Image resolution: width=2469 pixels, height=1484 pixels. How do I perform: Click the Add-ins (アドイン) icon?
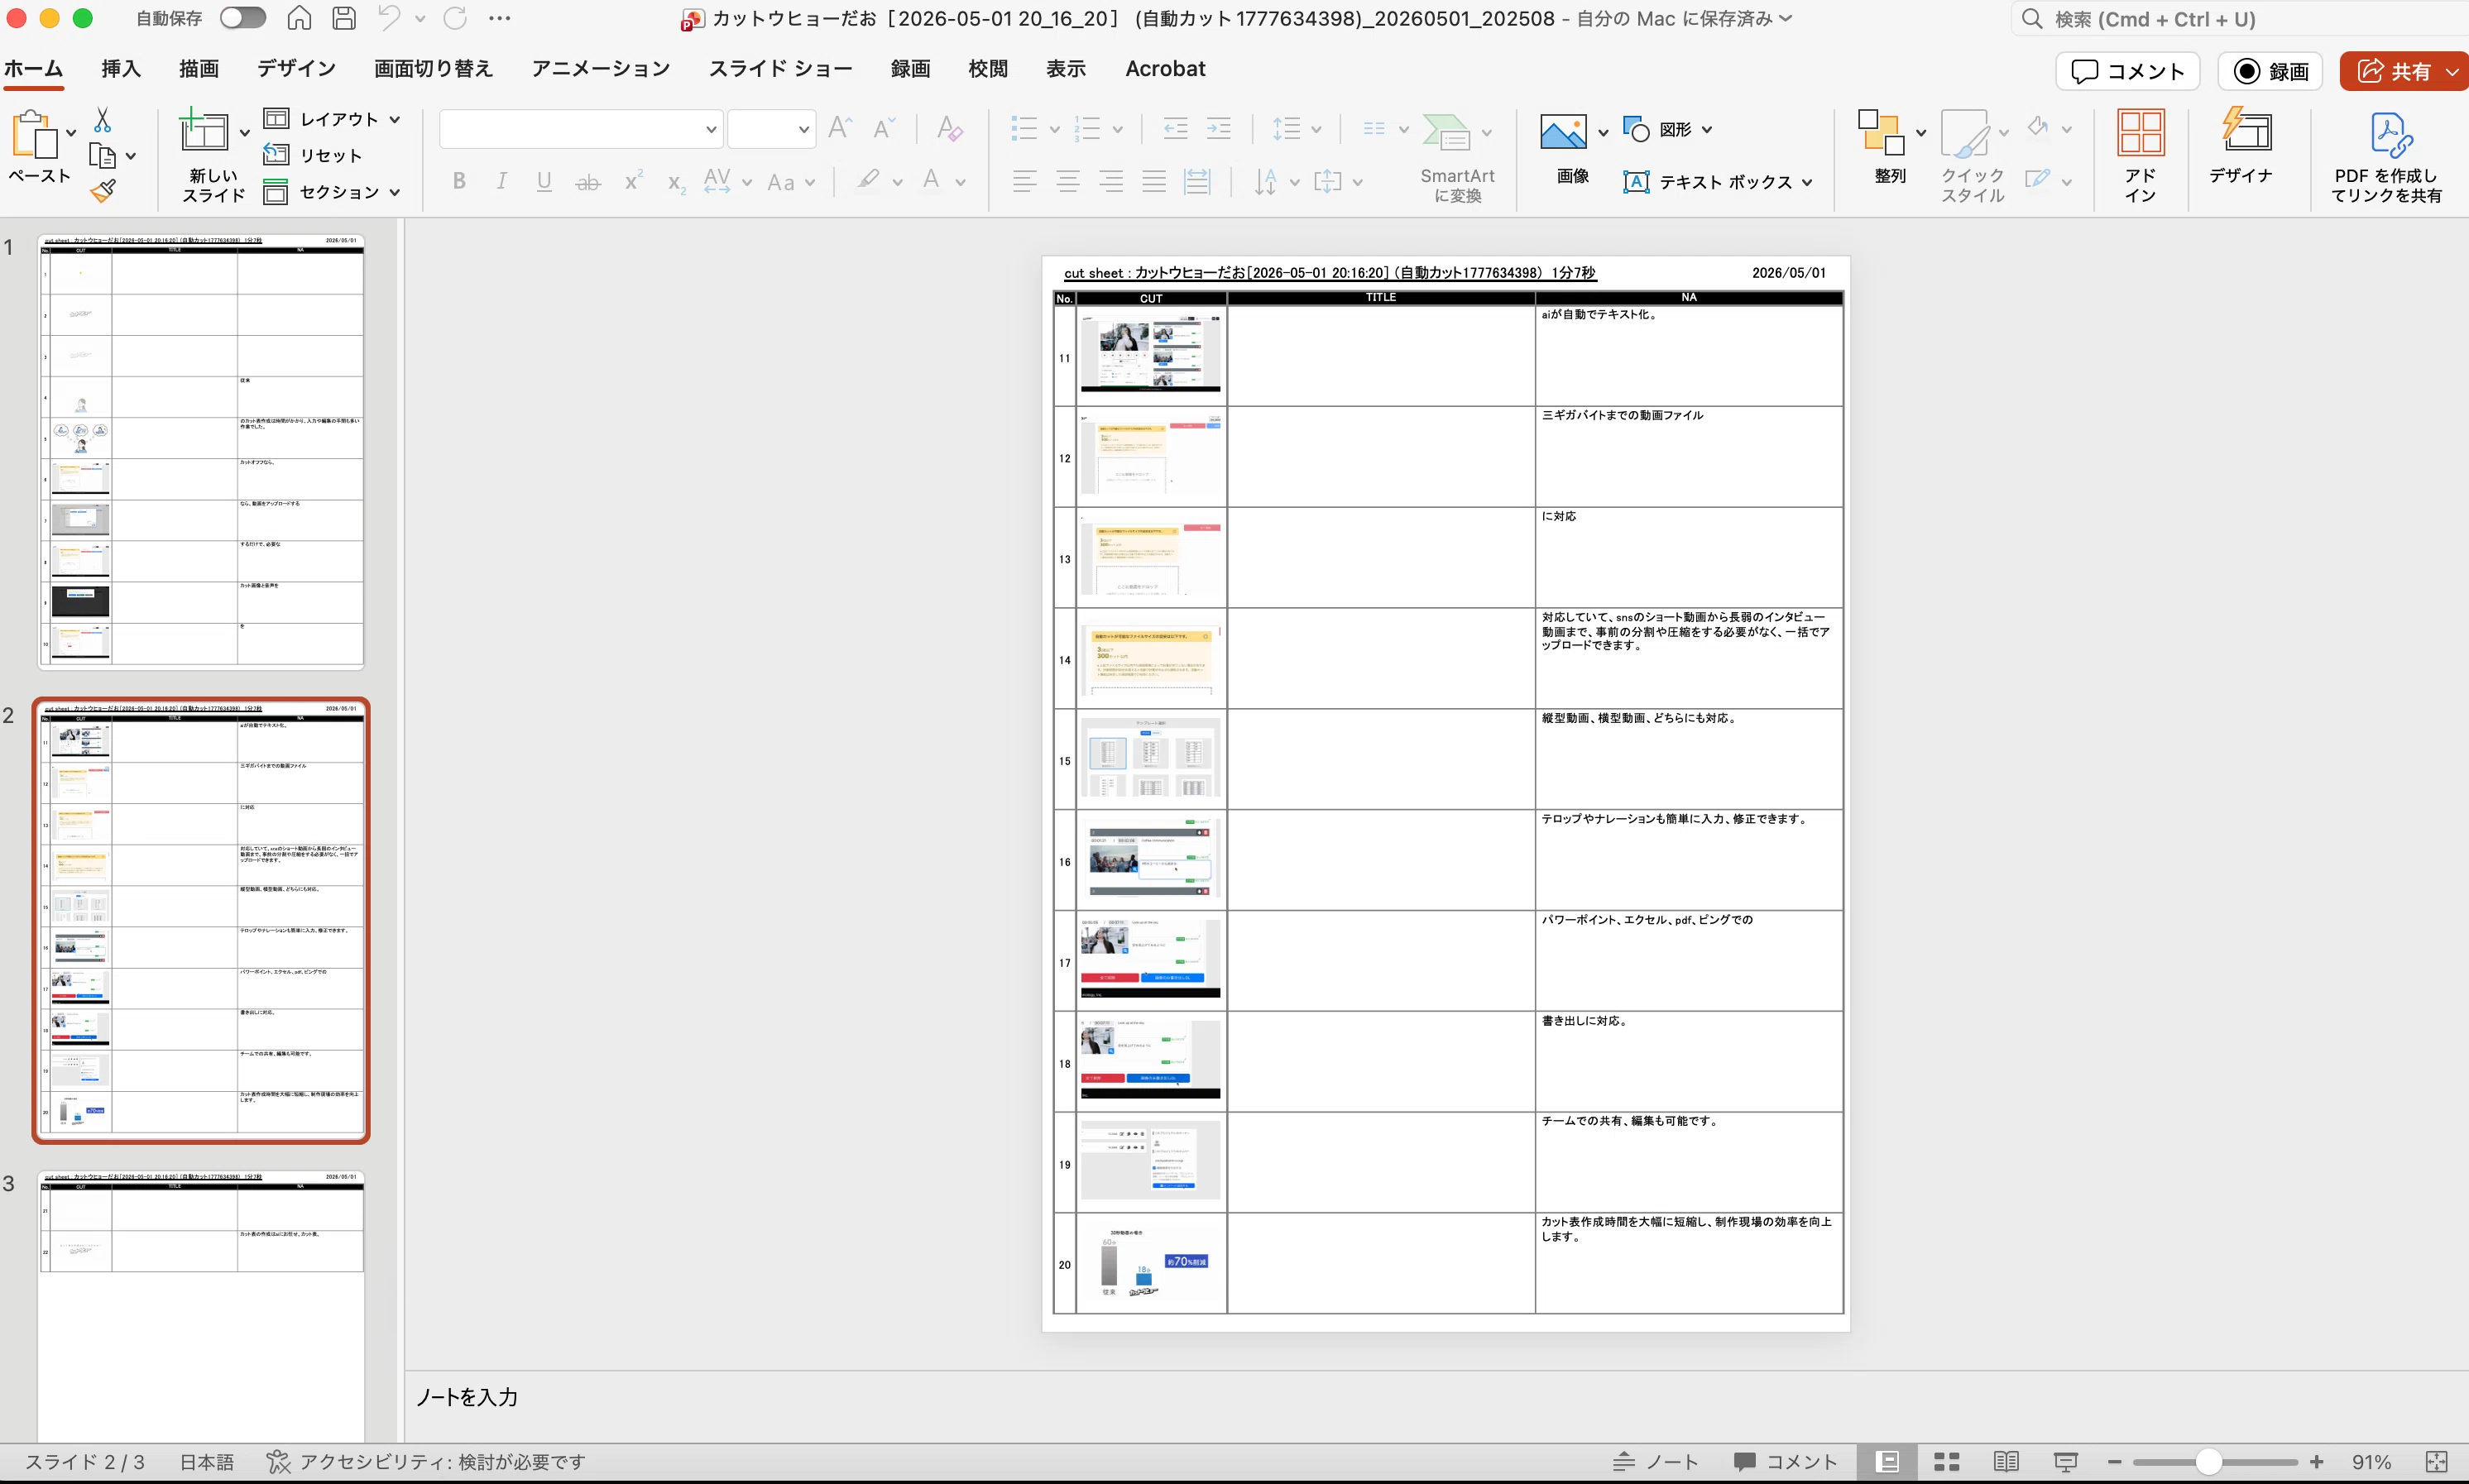[x=2141, y=133]
